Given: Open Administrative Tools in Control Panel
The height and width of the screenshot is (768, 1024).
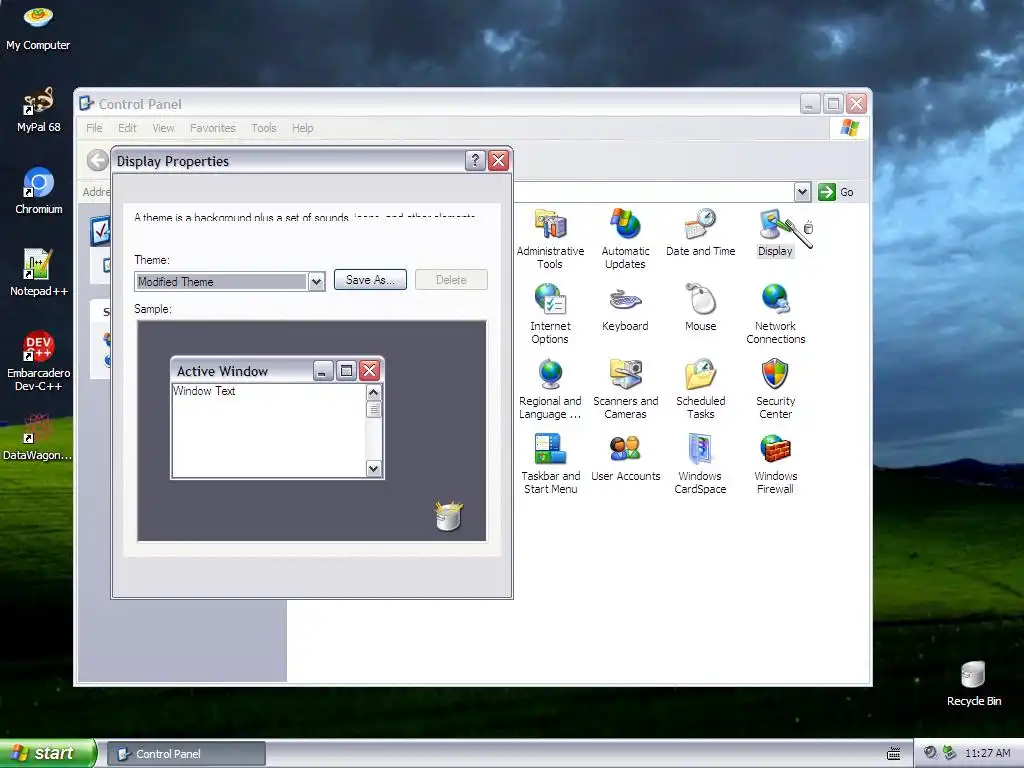Looking at the screenshot, I should pyautogui.click(x=550, y=239).
